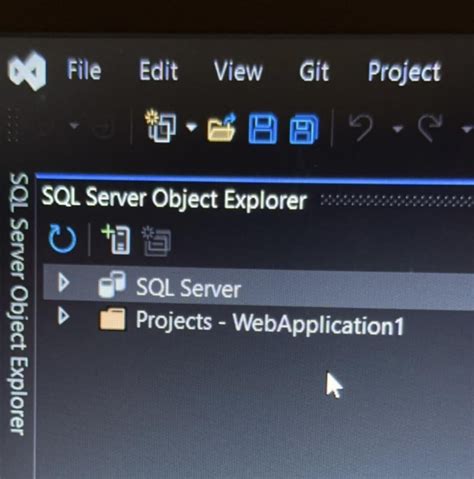Click the Save All toolbar icon
474x479 pixels.
[x=304, y=129]
